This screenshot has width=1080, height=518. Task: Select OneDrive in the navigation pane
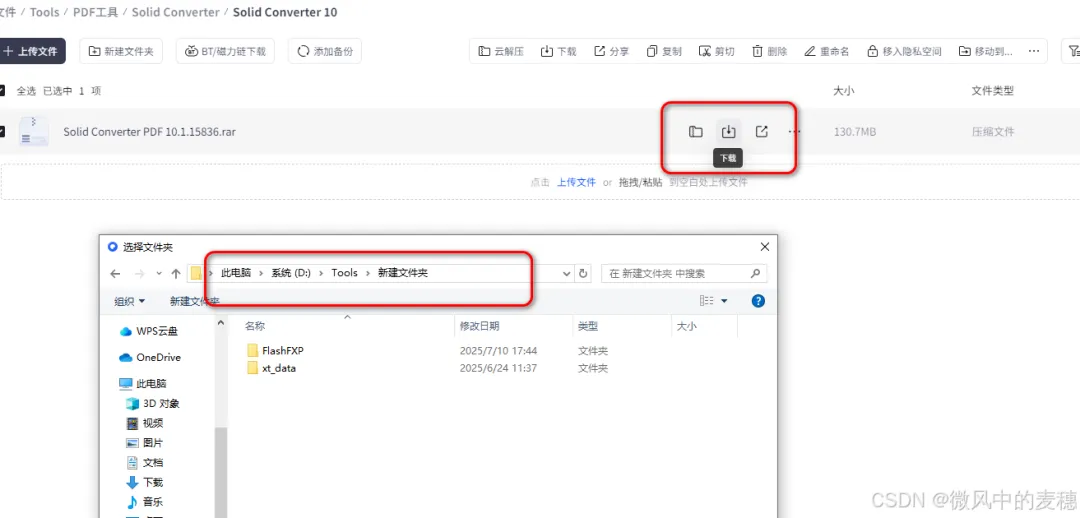(149, 358)
